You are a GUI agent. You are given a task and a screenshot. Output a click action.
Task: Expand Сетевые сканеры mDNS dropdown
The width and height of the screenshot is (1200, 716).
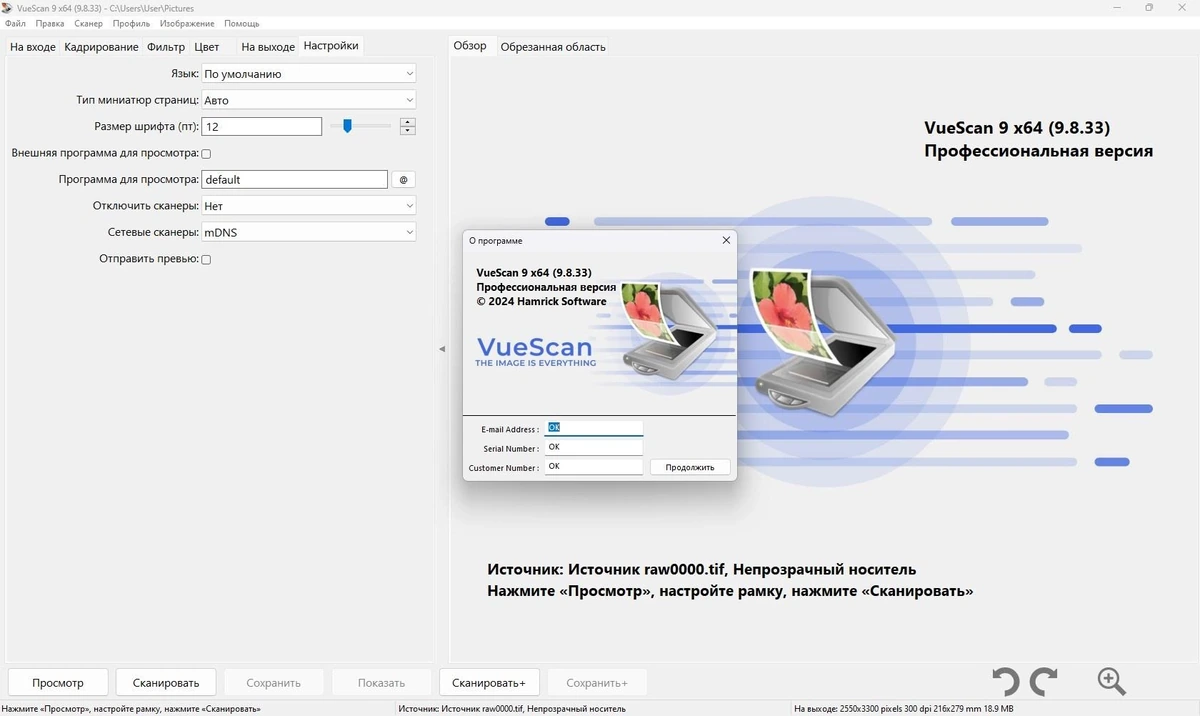pos(309,232)
